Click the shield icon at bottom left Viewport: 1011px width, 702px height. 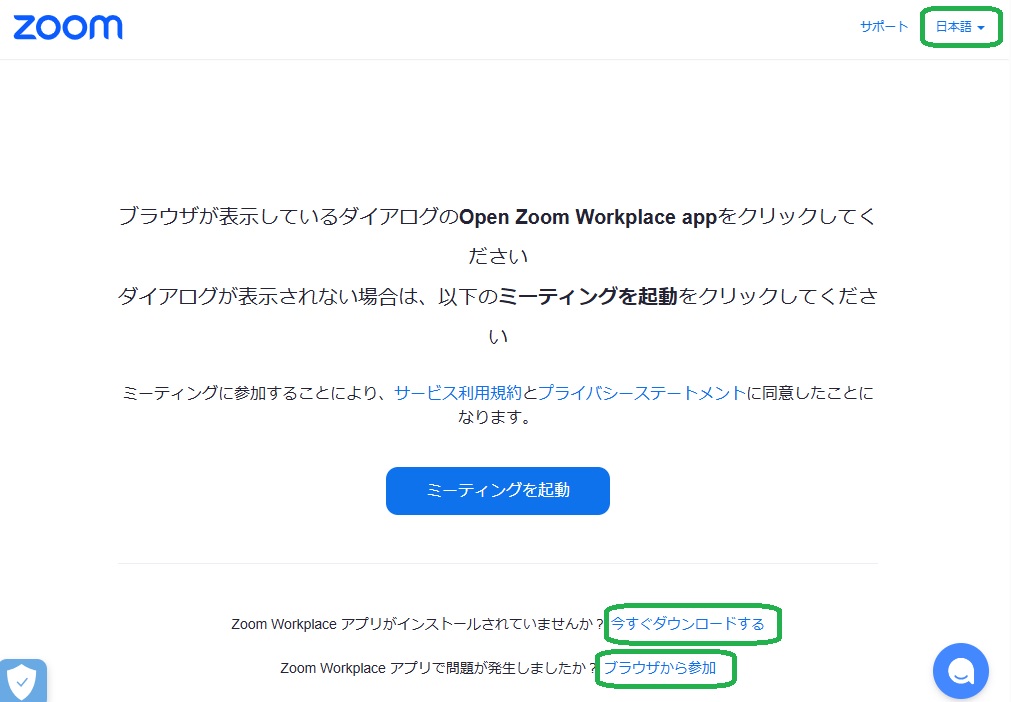(22, 681)
